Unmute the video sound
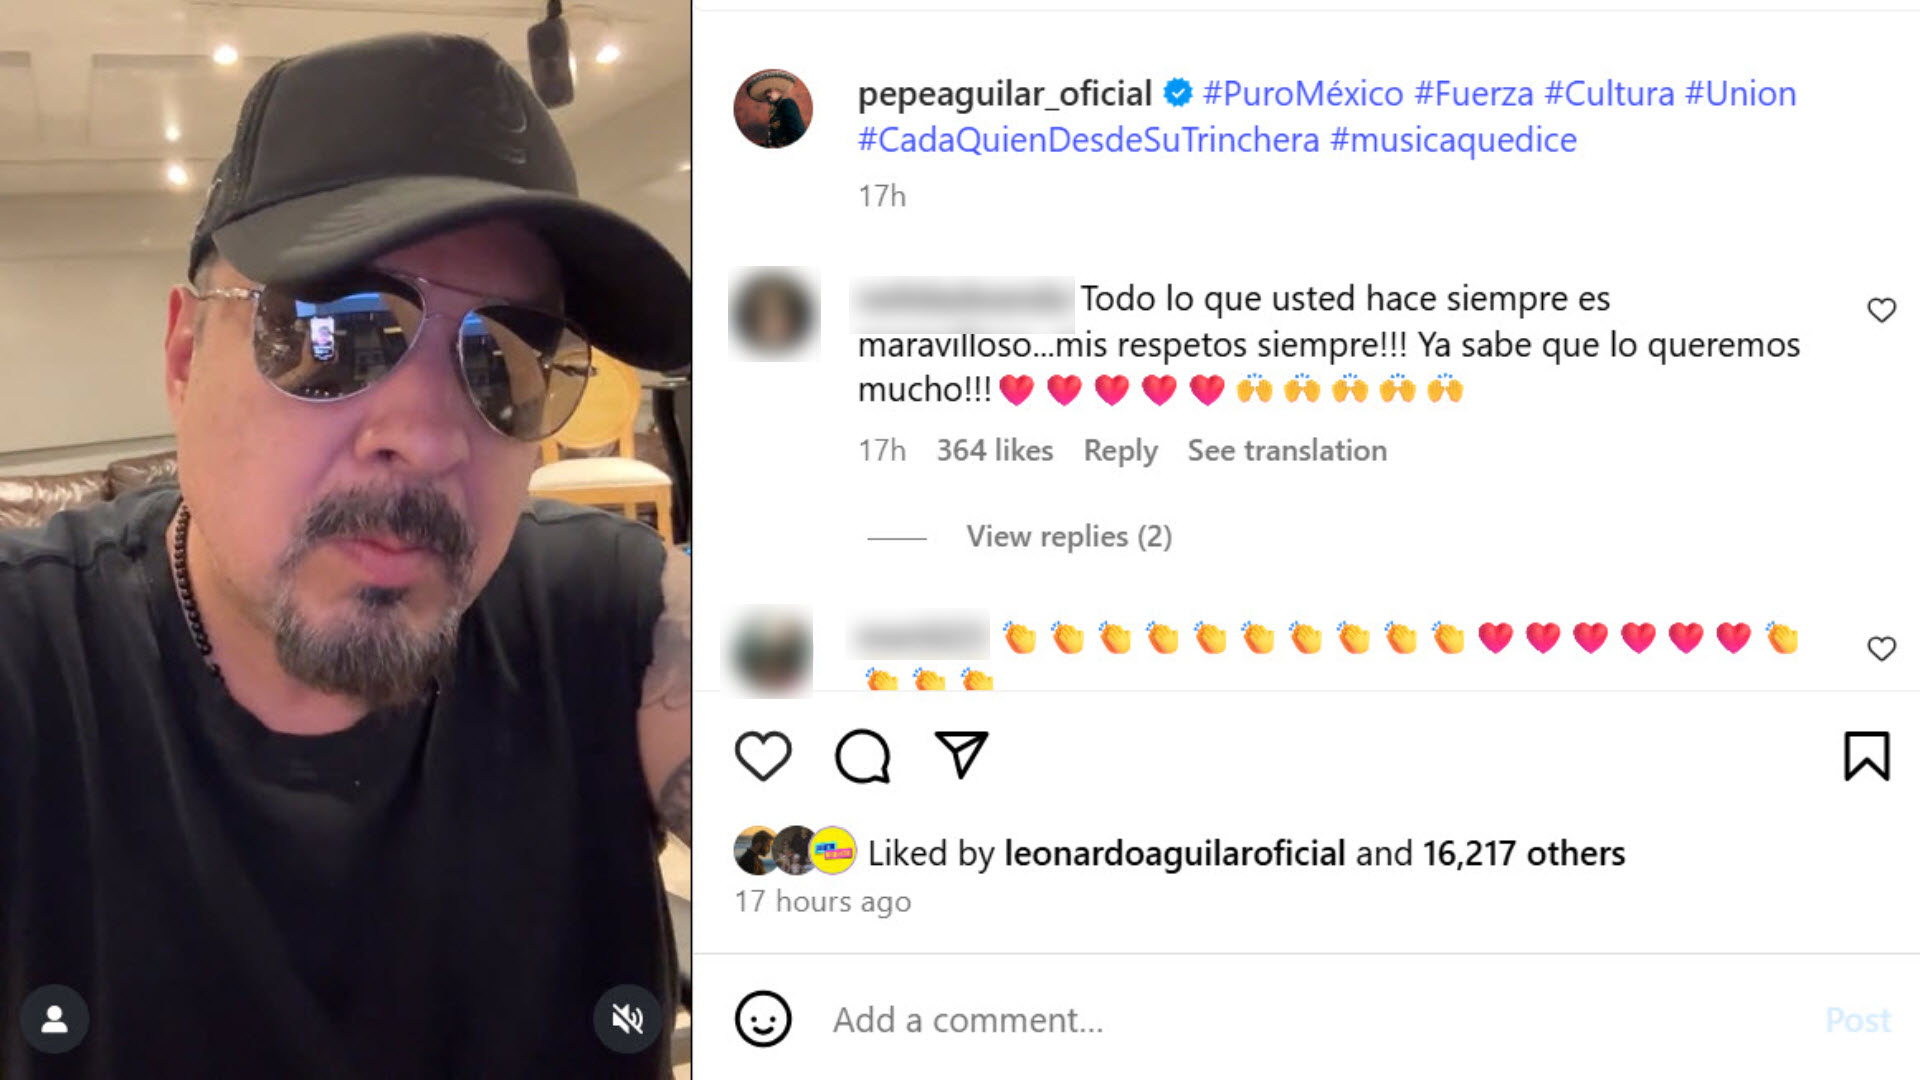Image resolution: width=1920 pixels, height=1080 pixels. tap(627, 1019)
